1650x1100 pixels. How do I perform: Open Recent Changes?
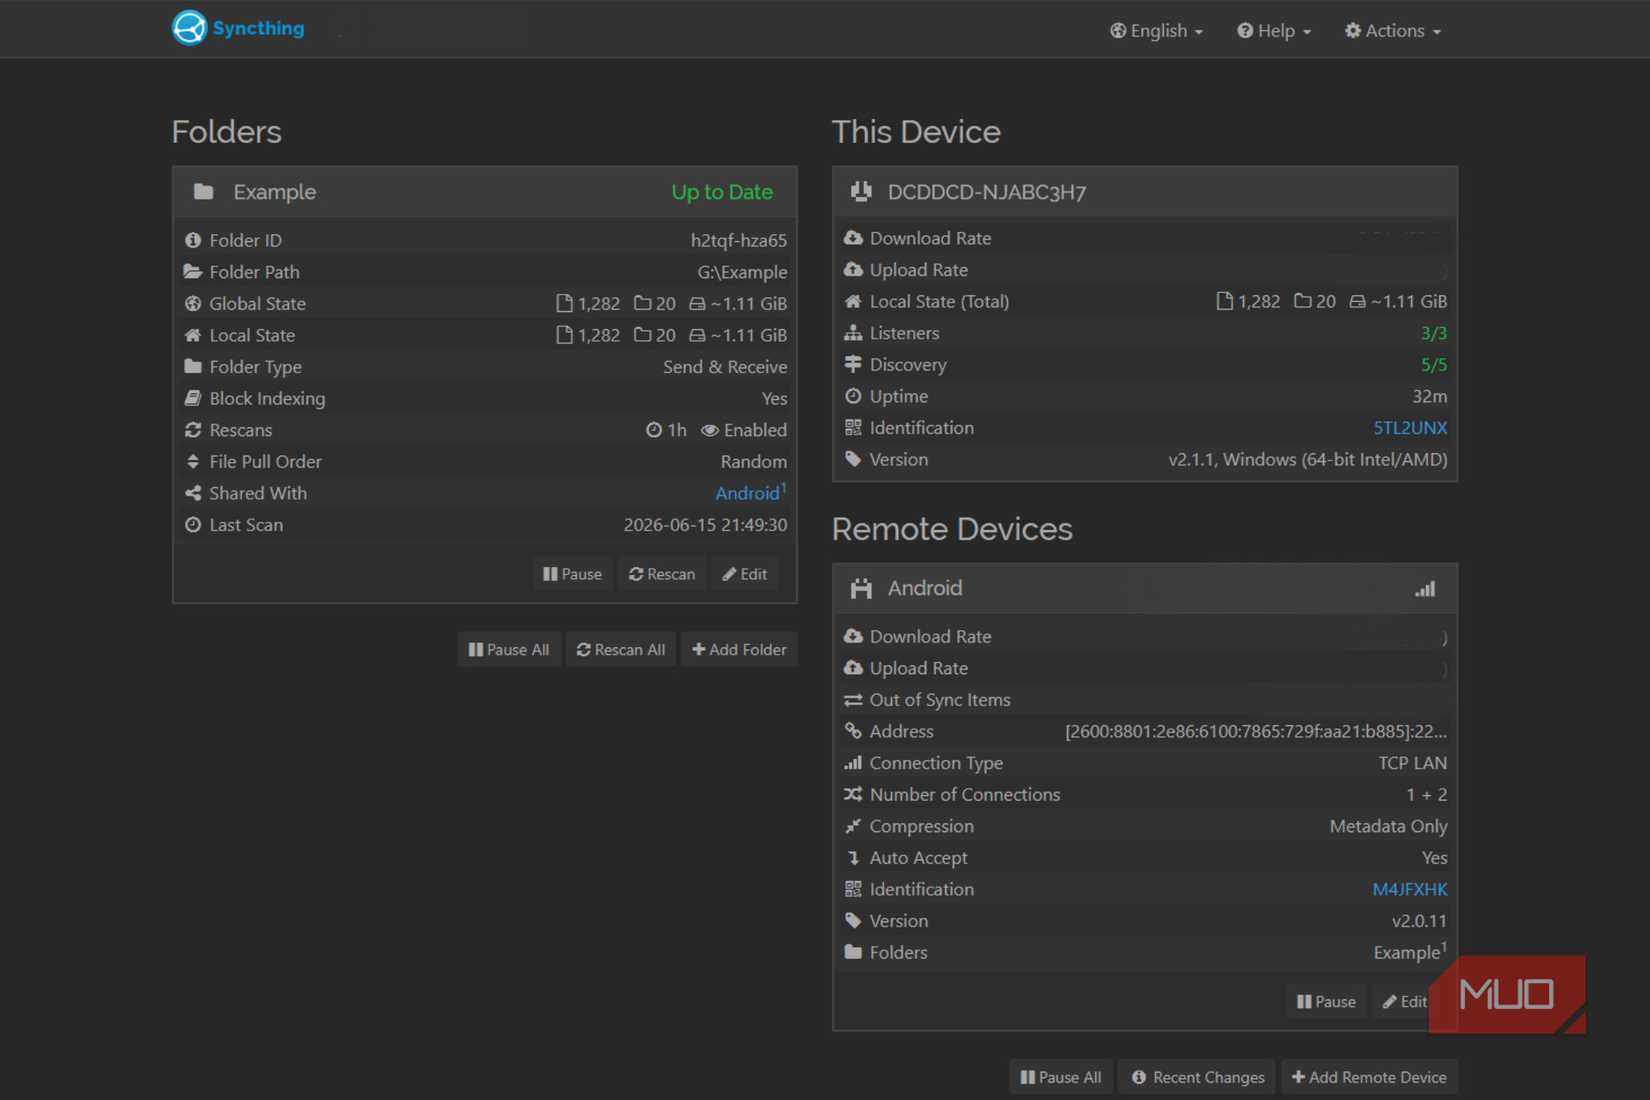(1198, 1077)
